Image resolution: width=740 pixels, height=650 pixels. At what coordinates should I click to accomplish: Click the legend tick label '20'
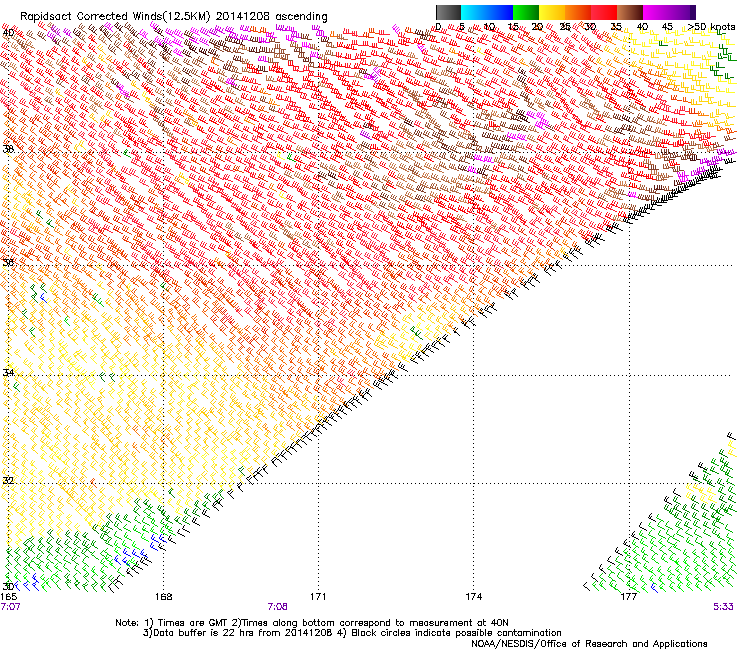coord(537,27)
